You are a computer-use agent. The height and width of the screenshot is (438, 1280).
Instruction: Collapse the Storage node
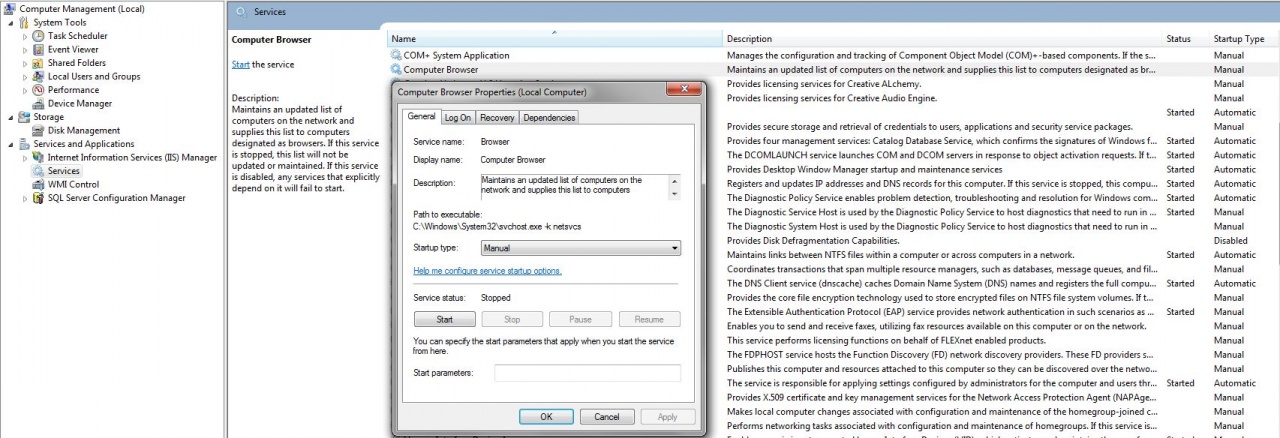click(x=11, y=117)
